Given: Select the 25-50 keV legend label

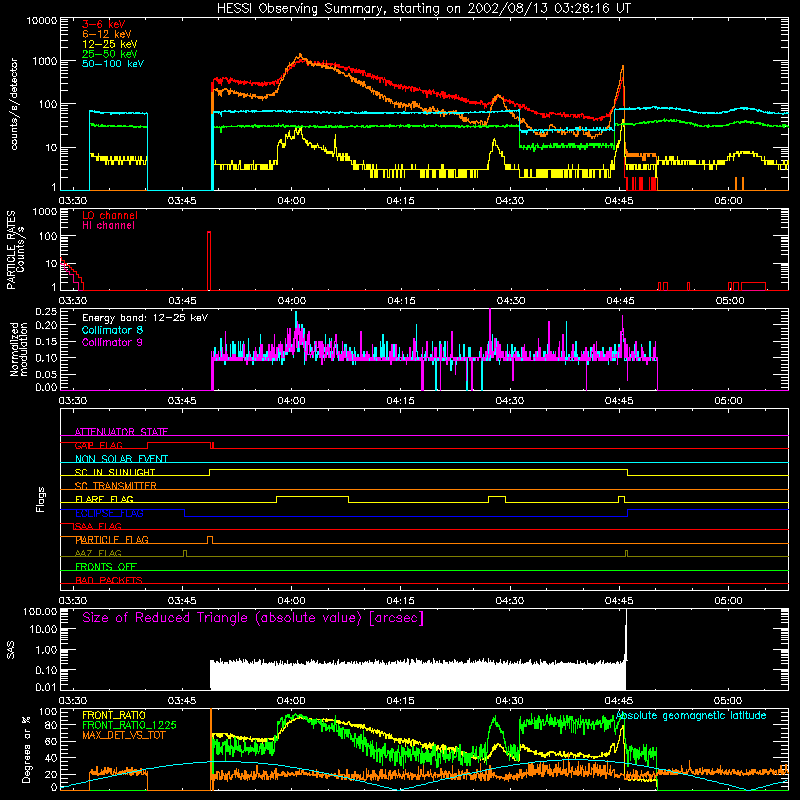Looking at the screenshot, I should point(110,54).
